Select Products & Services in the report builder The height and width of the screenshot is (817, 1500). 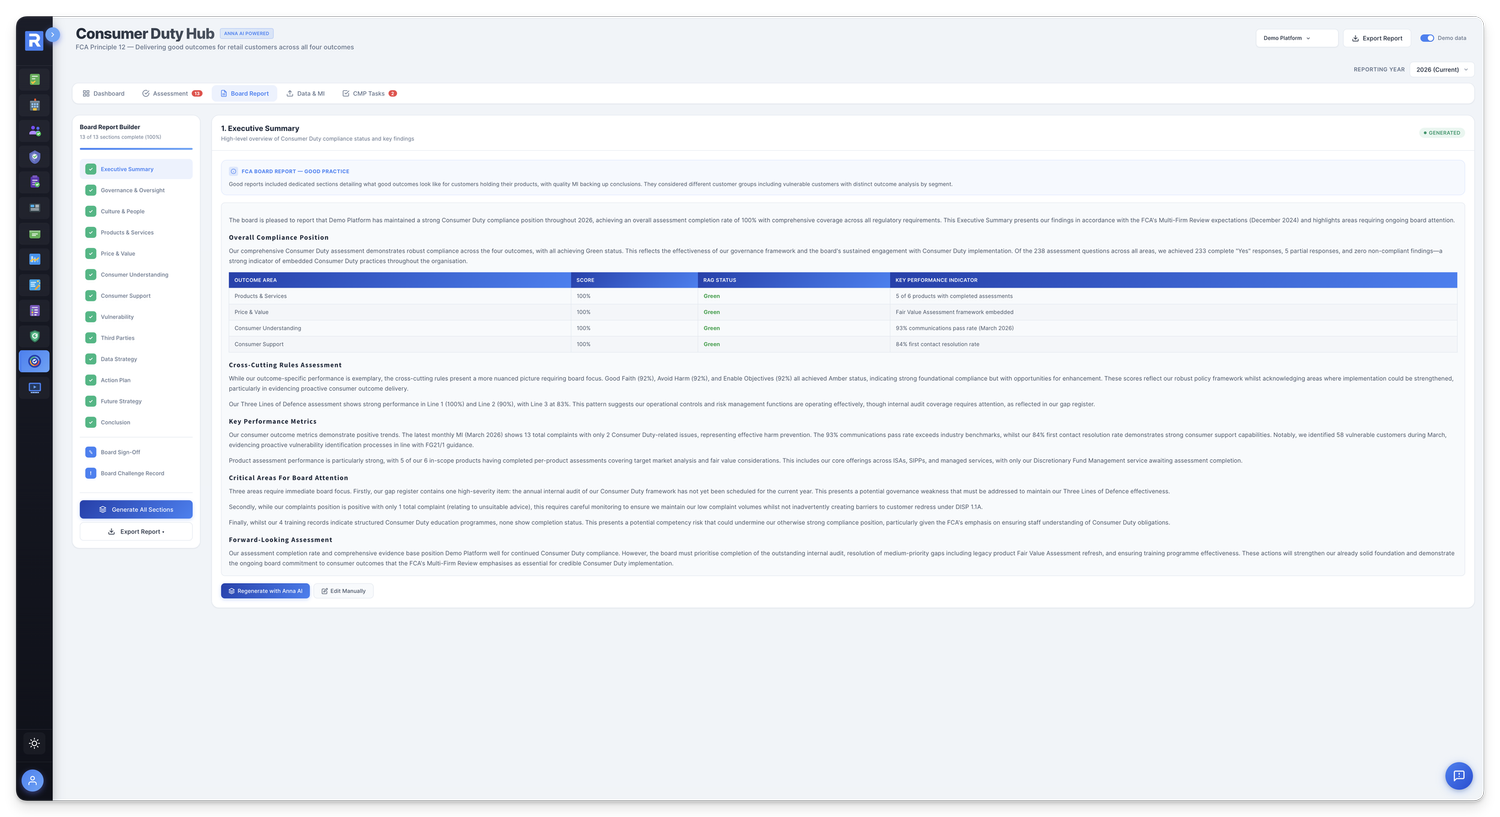click(x=136, y=233)
